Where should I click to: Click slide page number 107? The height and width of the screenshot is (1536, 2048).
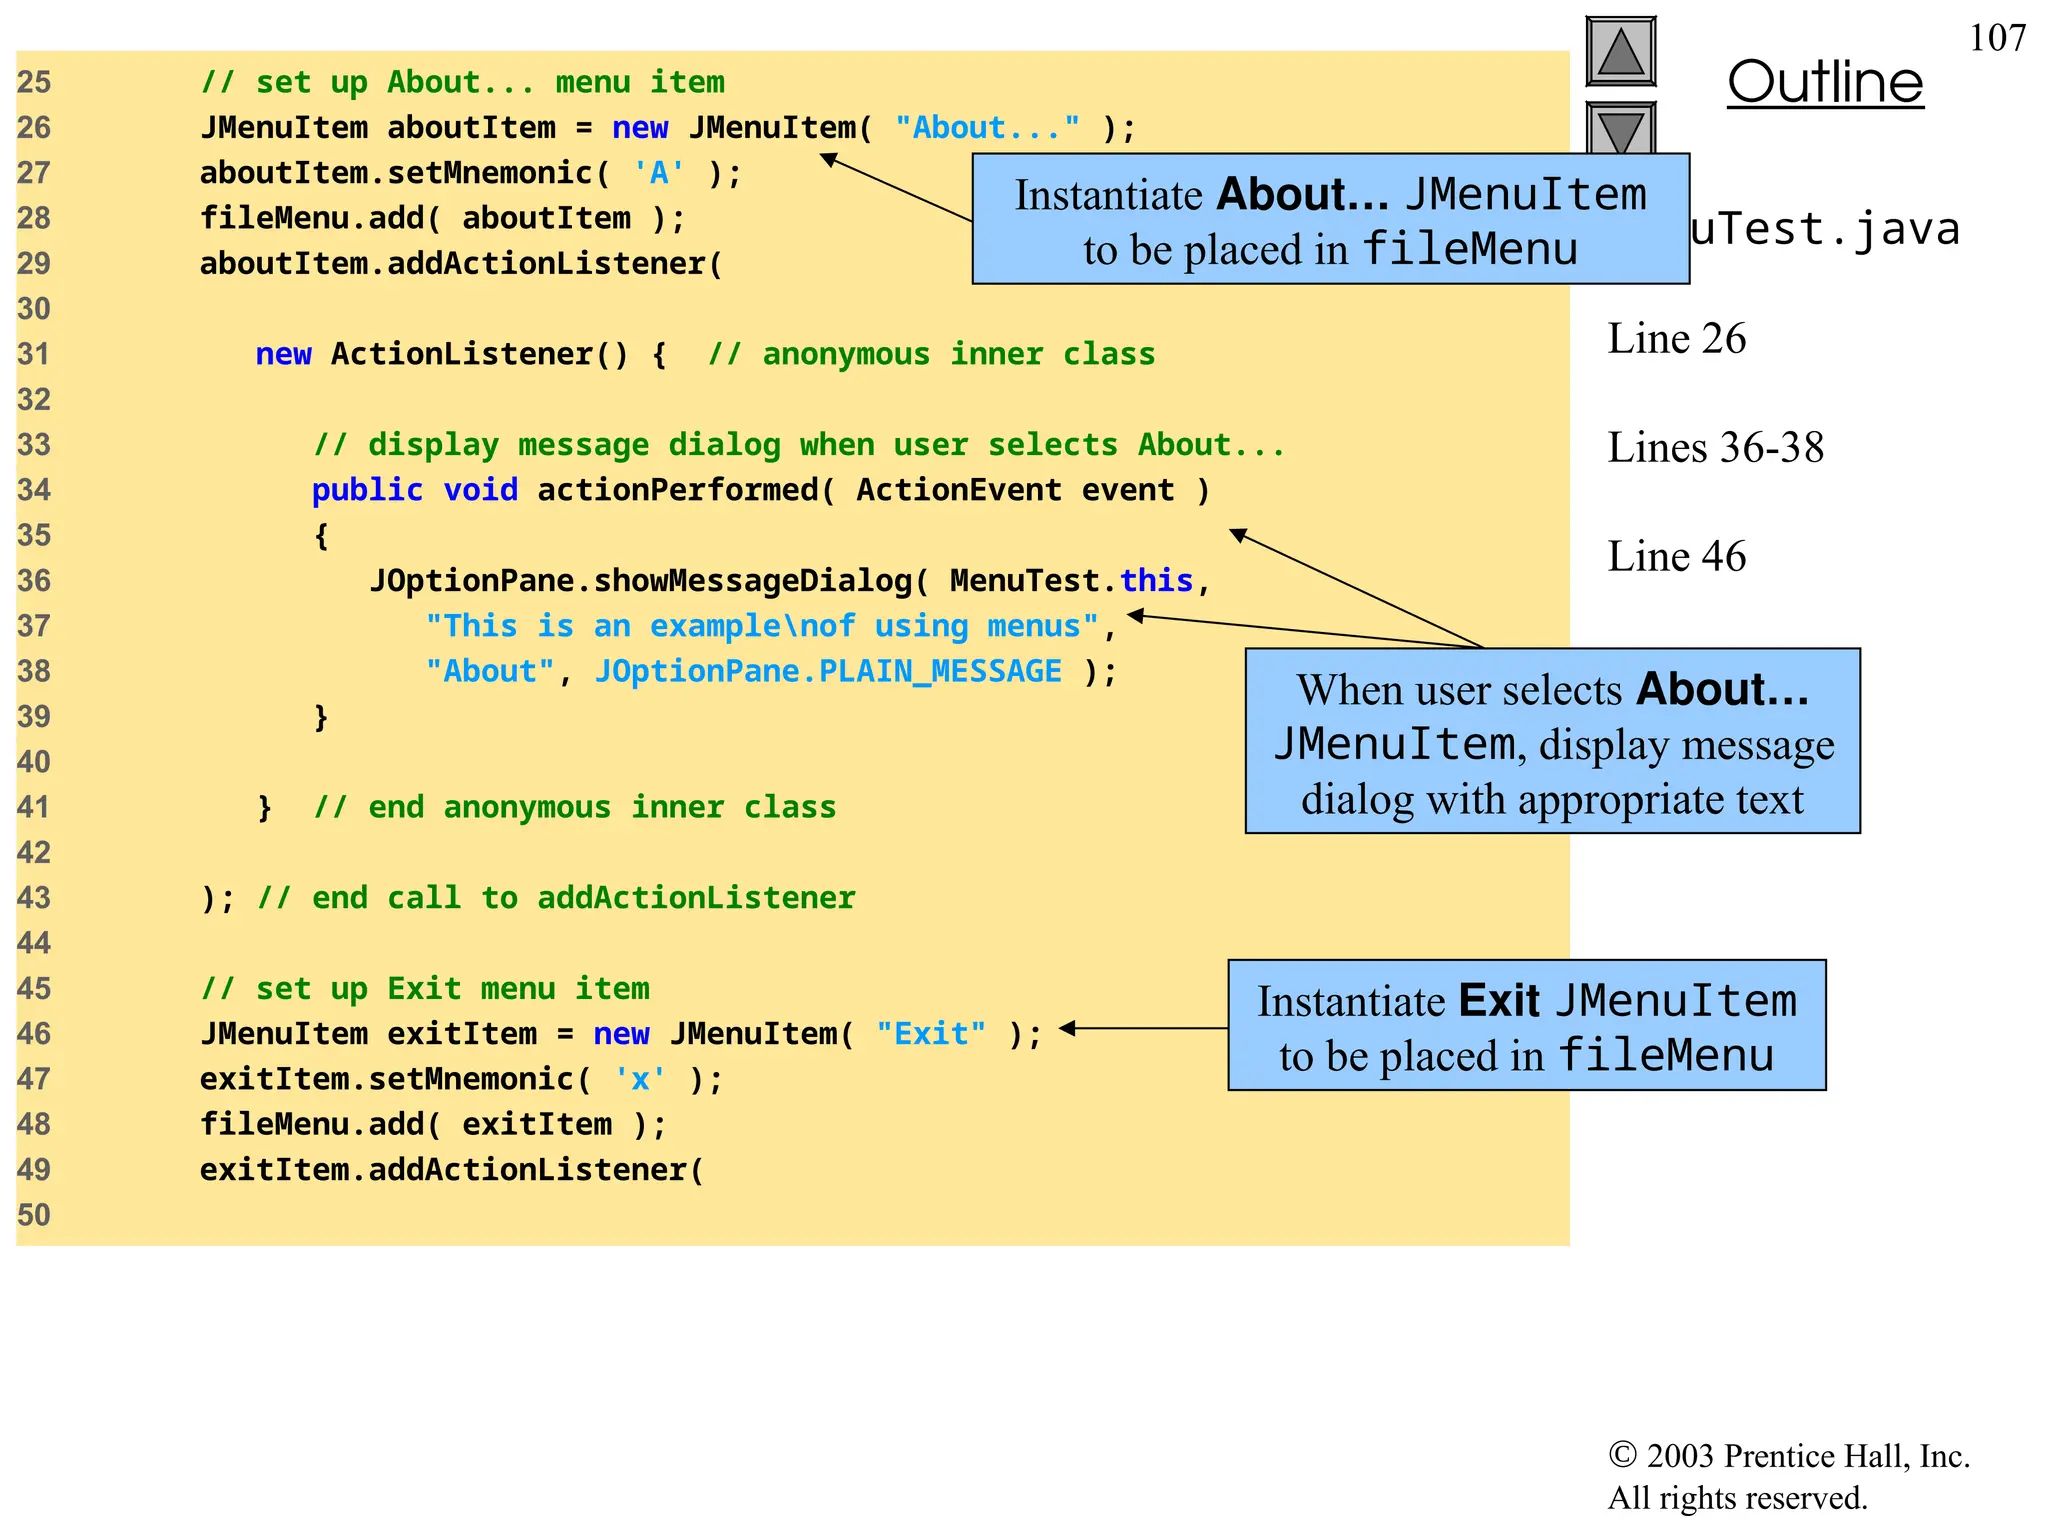pos(1997,38)
